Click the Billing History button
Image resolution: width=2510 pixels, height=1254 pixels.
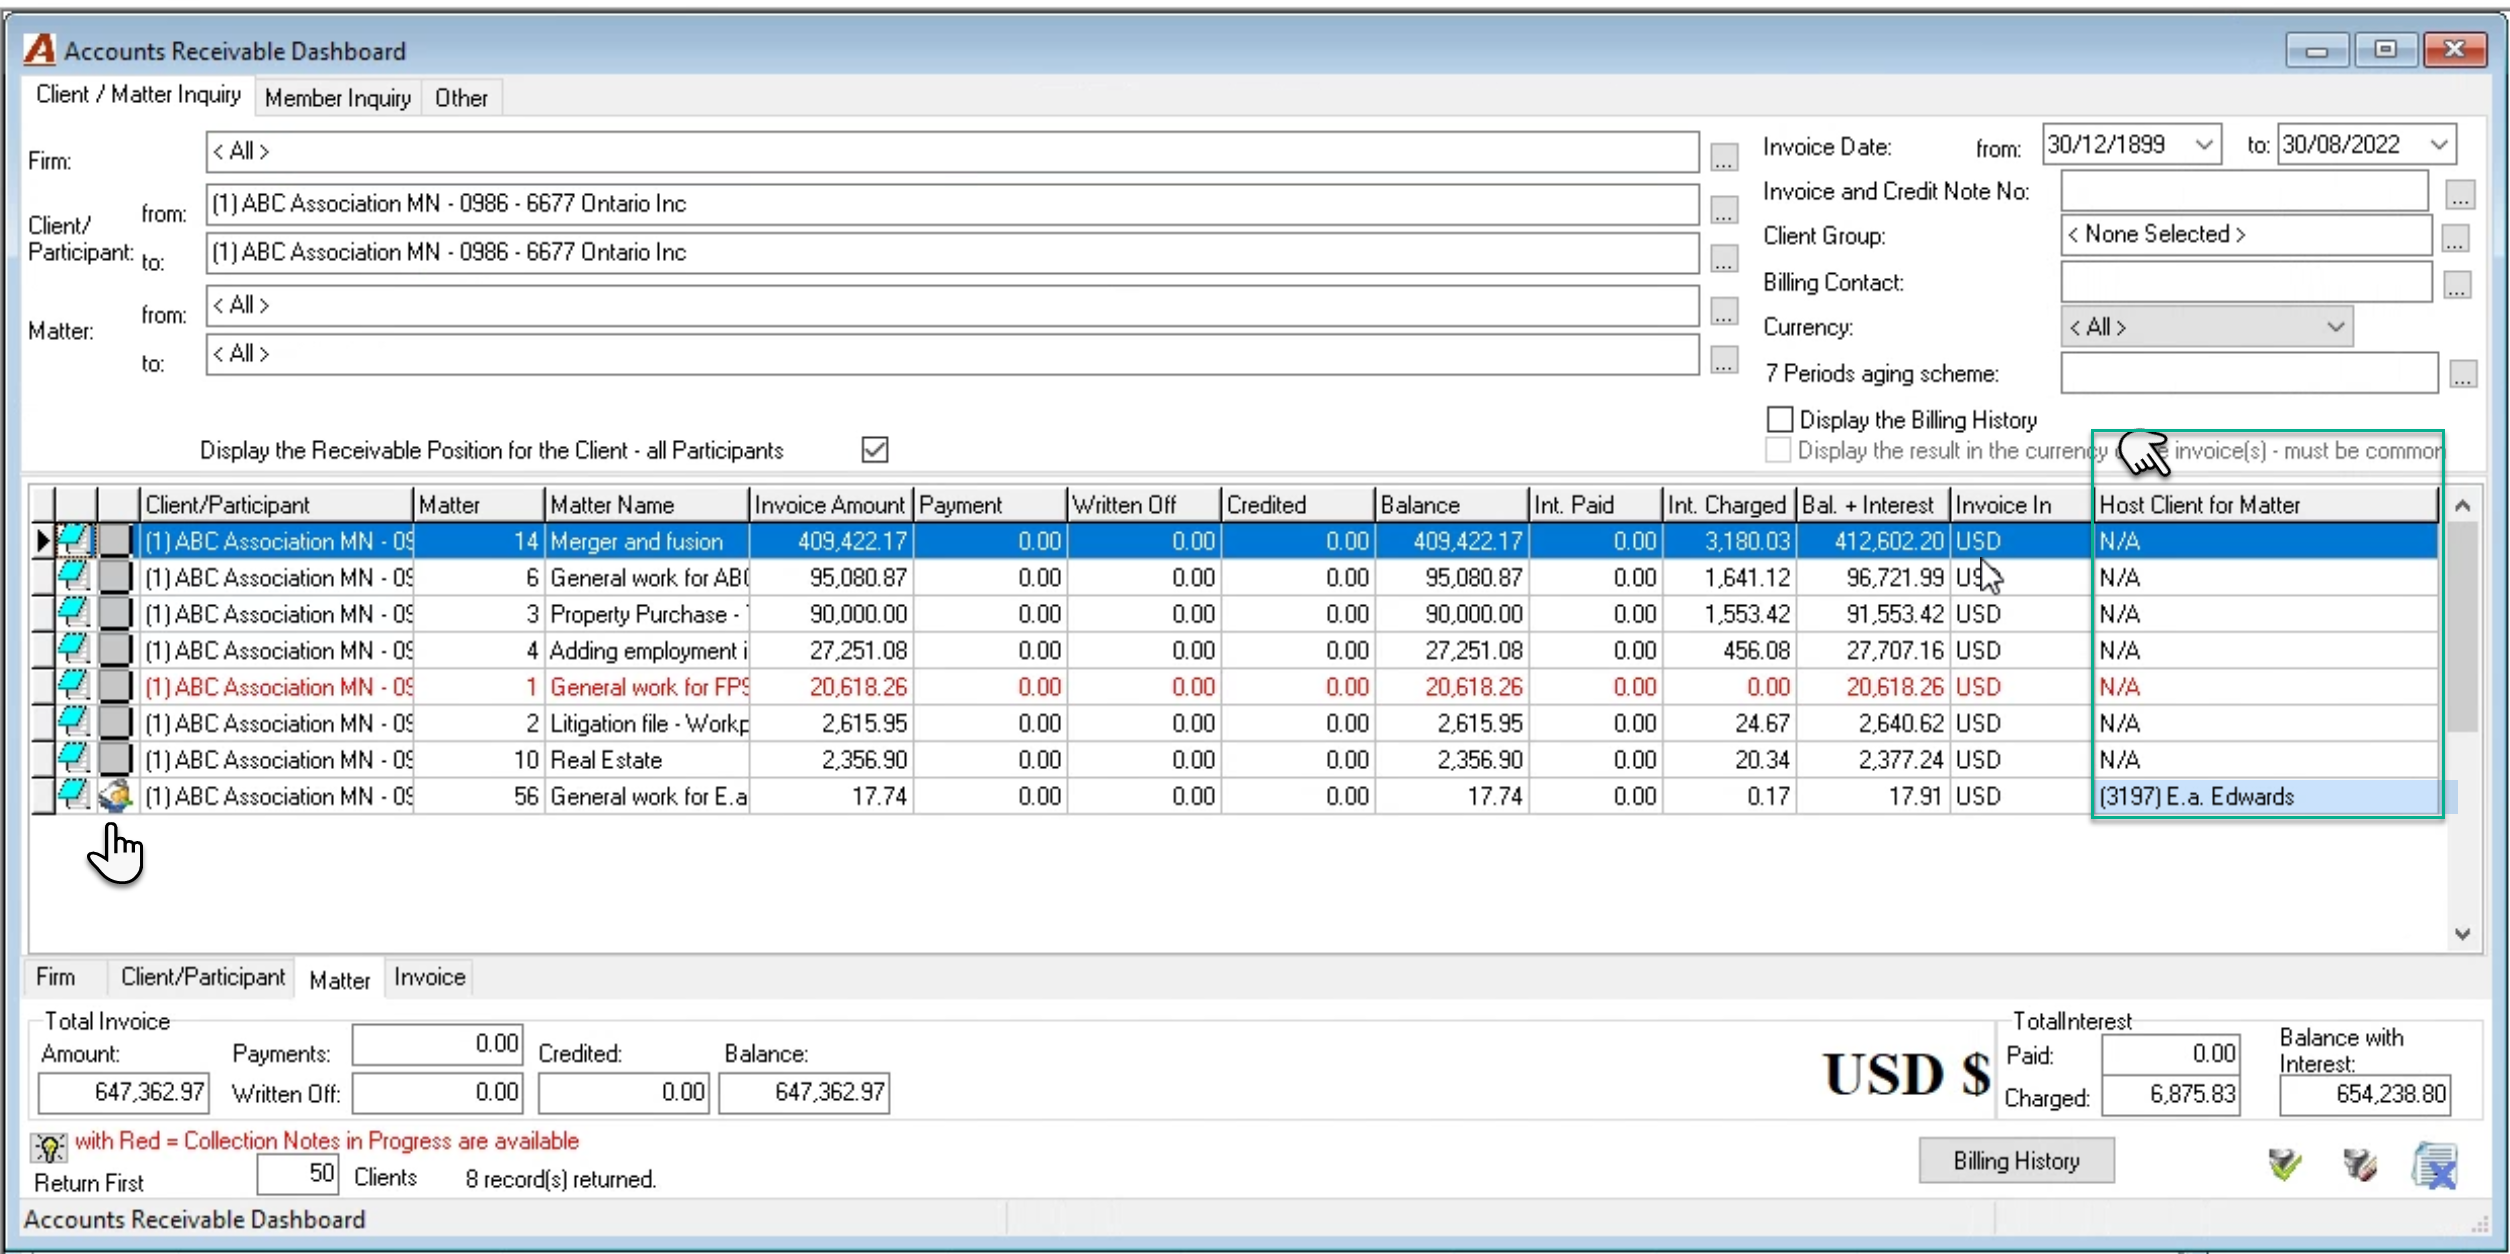(2016, 1161)
